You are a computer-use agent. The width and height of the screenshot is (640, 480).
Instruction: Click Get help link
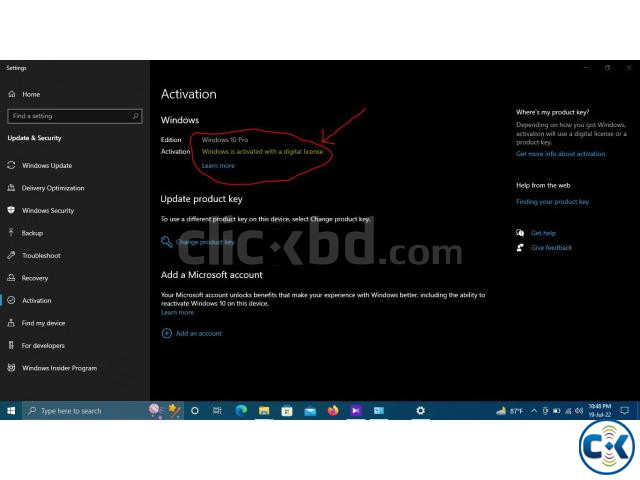point(543,233)
